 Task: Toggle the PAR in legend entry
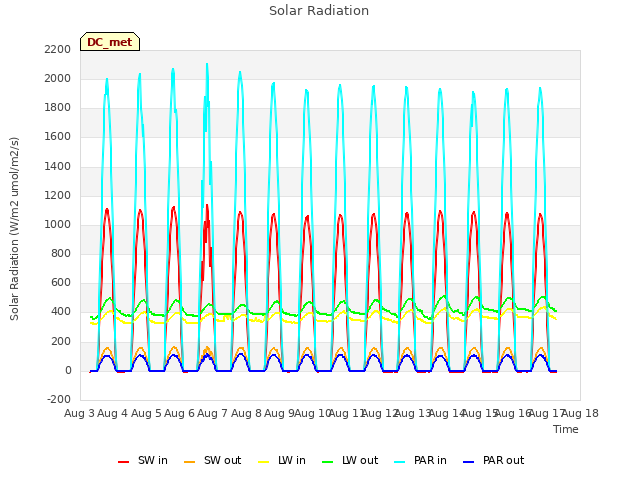(420, 460)
